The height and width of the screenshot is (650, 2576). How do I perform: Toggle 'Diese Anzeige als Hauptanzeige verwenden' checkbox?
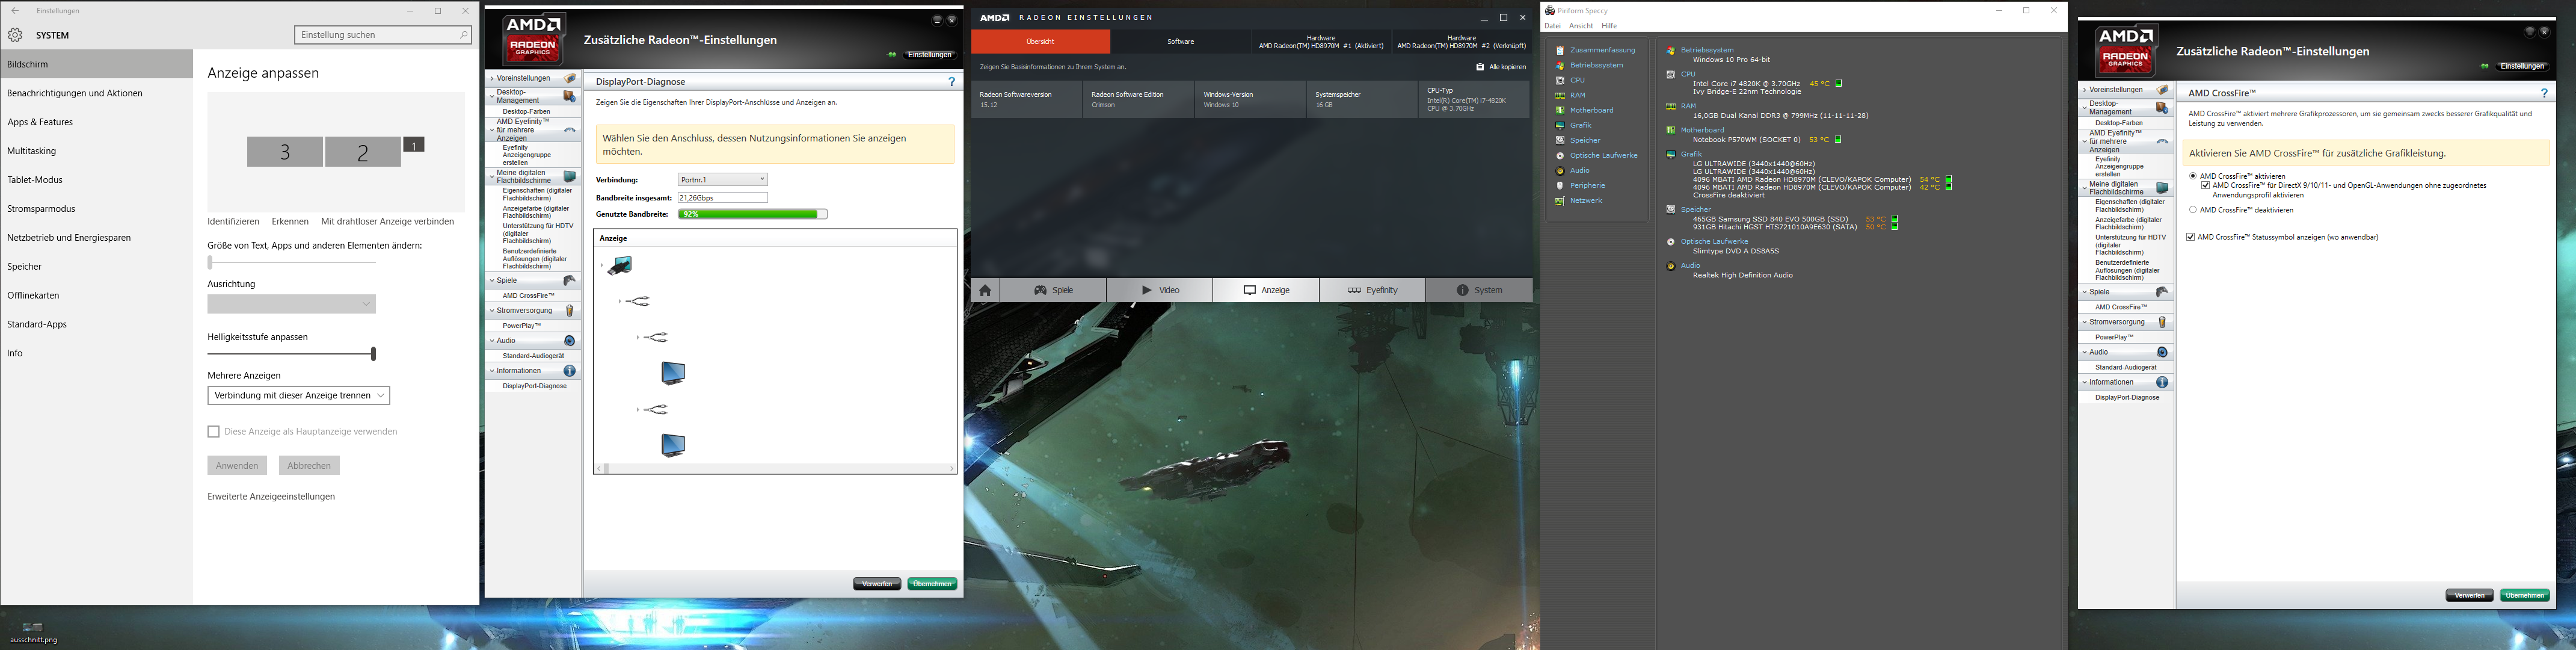[213, 432]
